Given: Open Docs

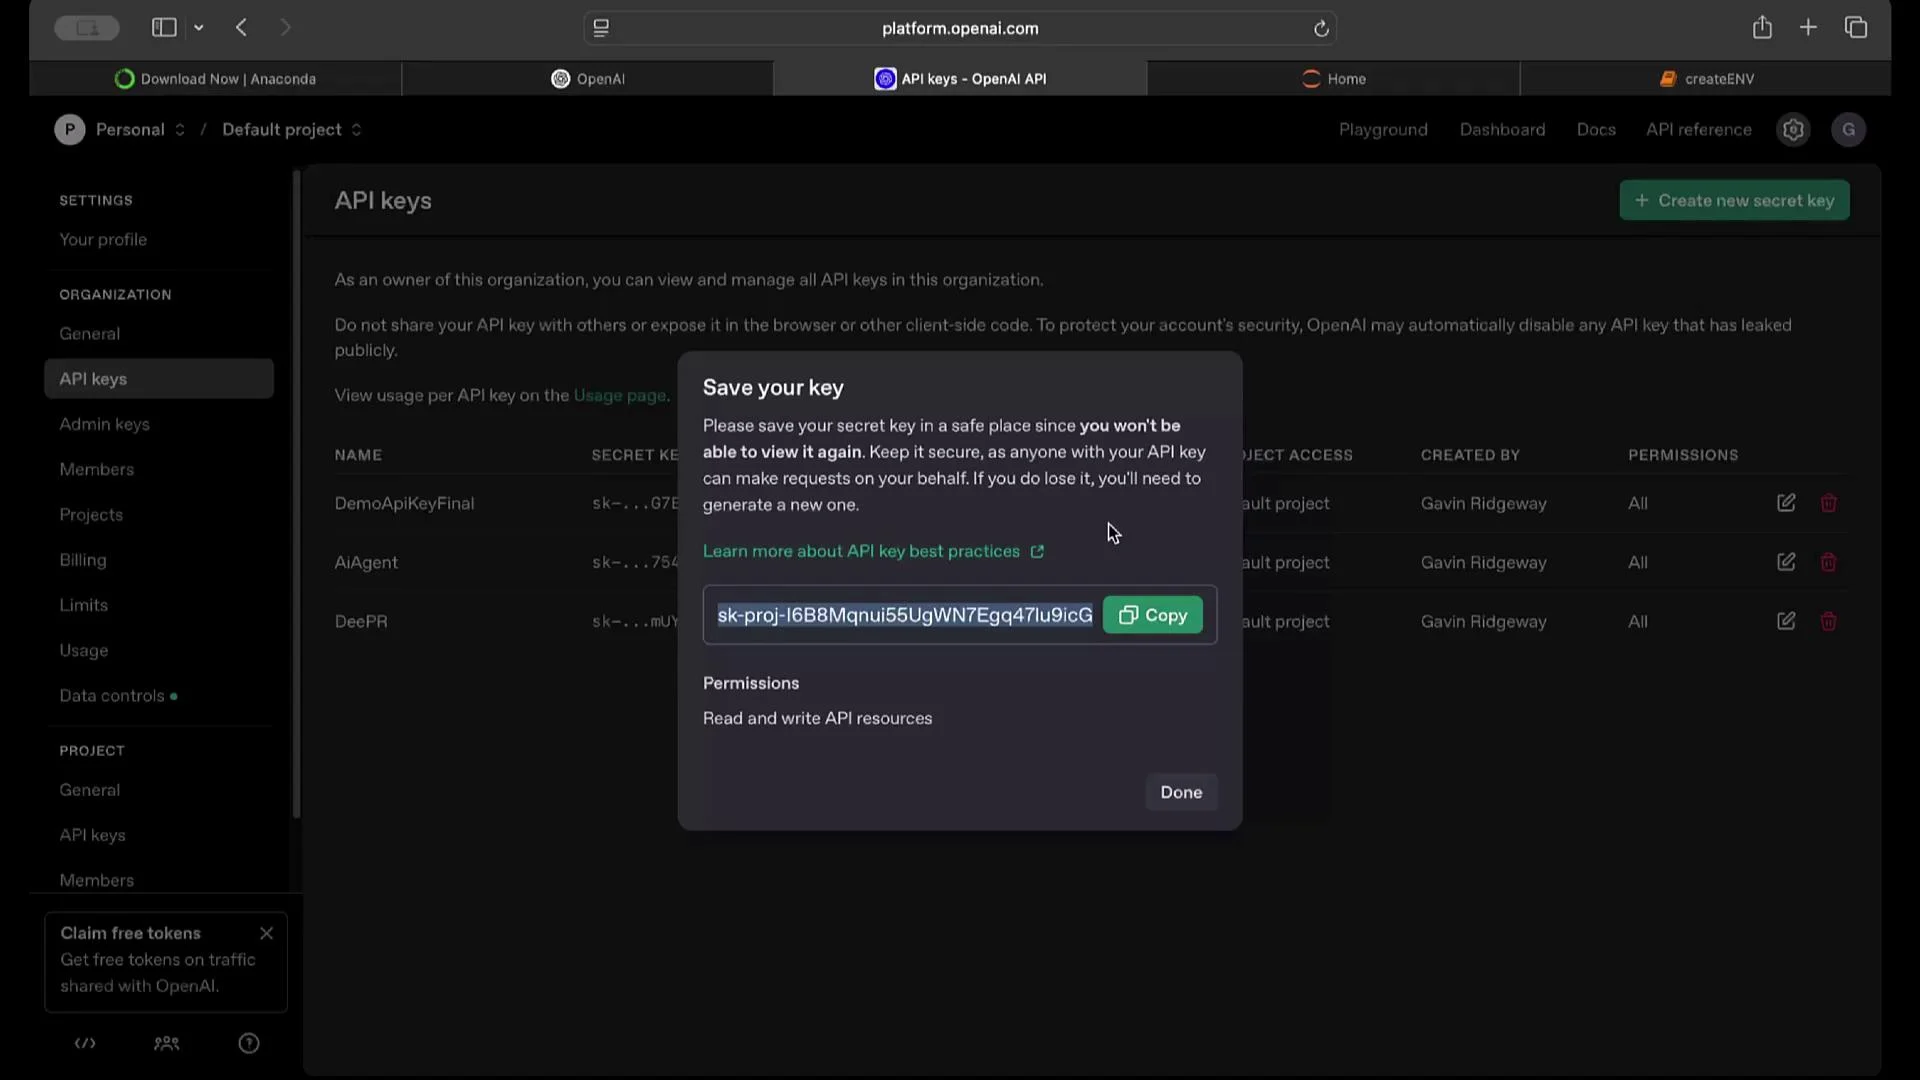Looking at the screenshot, I should tap(1596, 130).
